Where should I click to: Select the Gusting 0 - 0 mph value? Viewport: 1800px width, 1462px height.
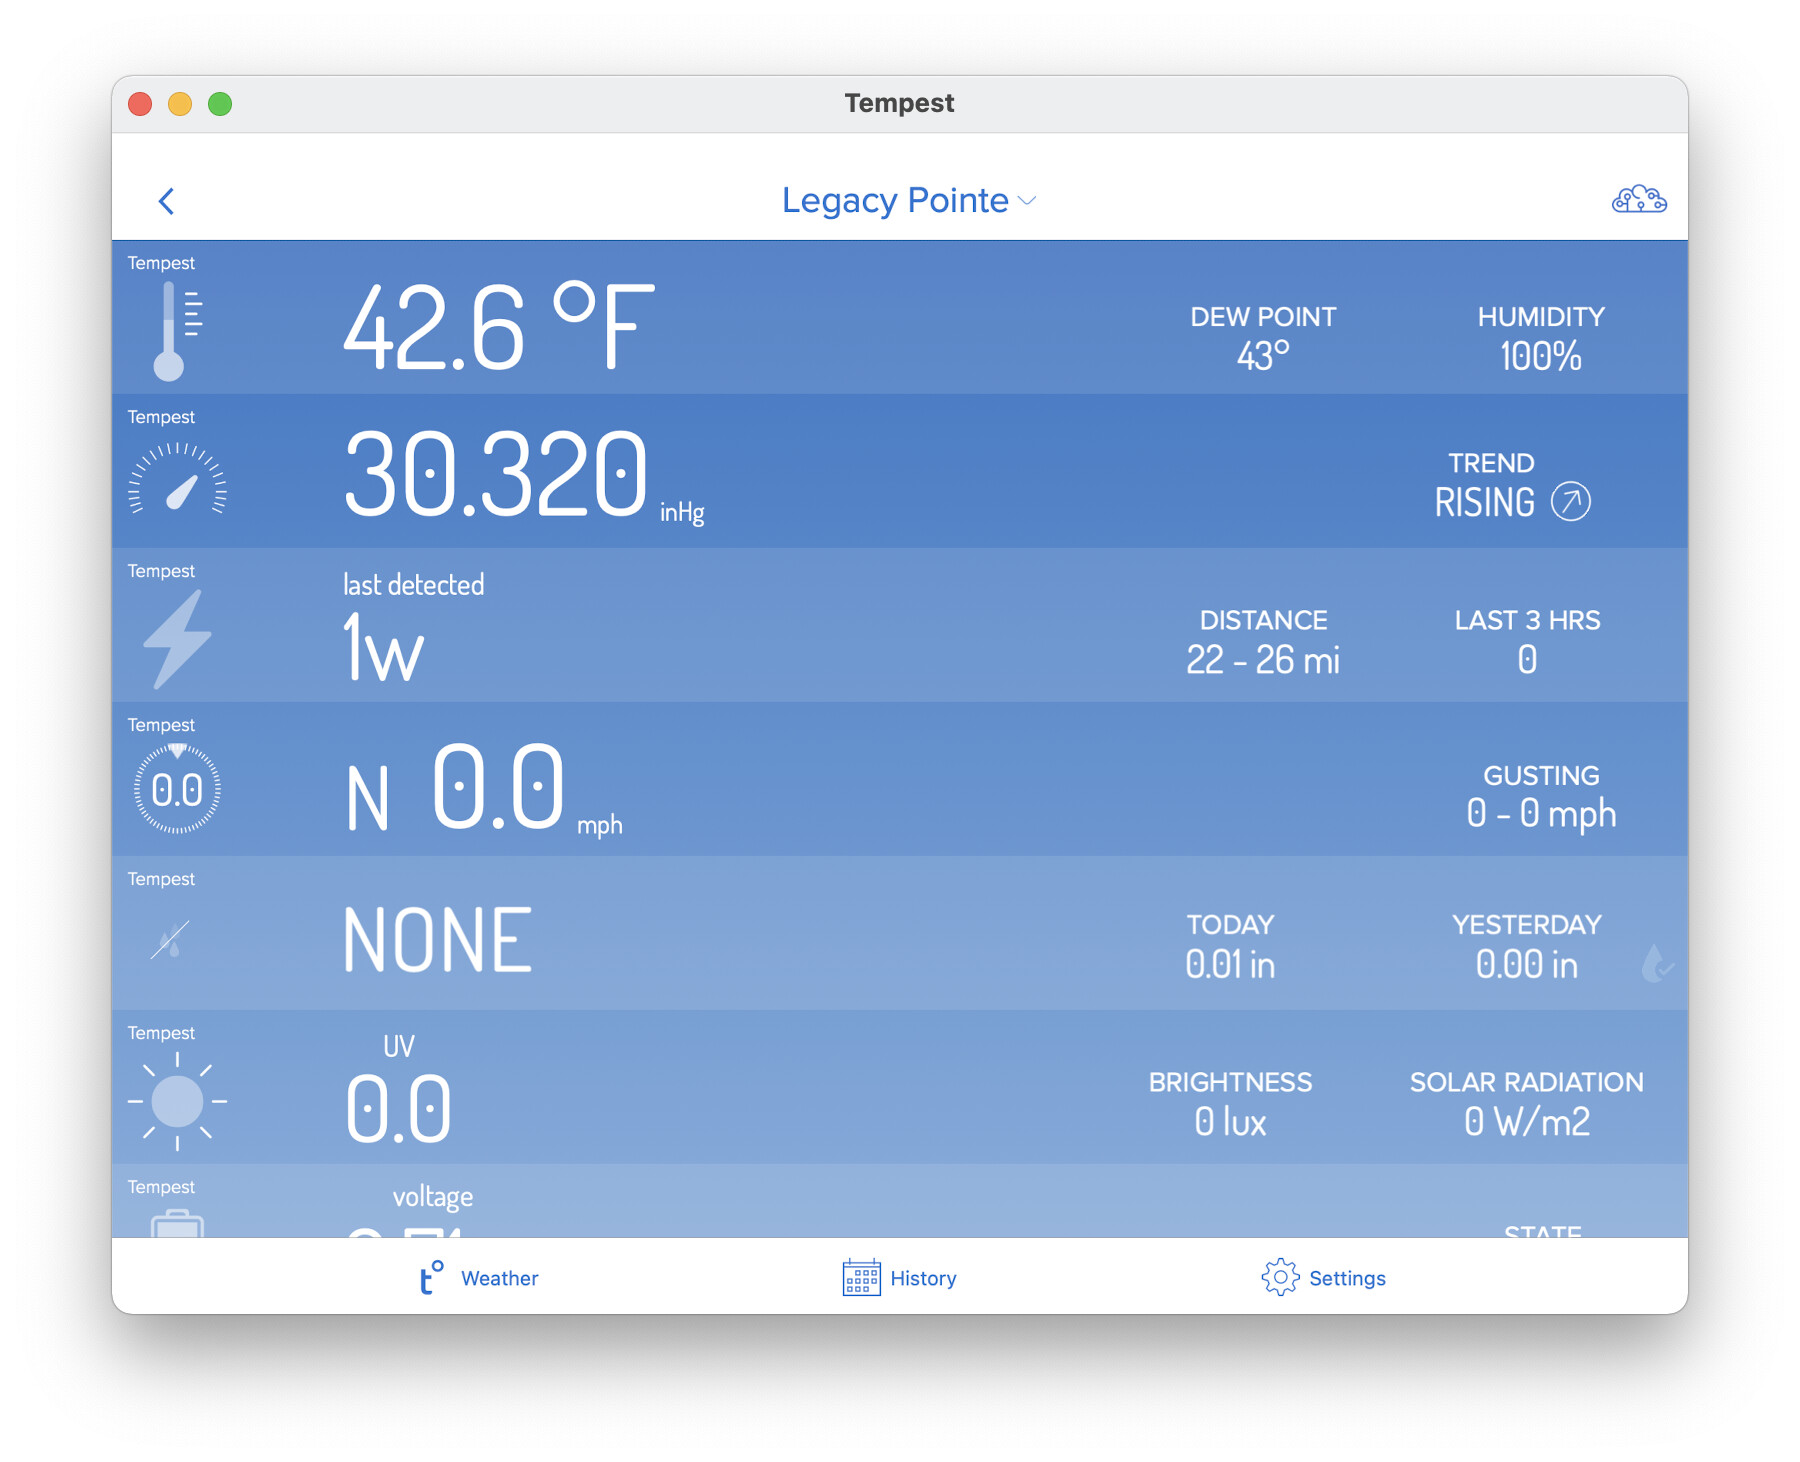(1541, 797)
